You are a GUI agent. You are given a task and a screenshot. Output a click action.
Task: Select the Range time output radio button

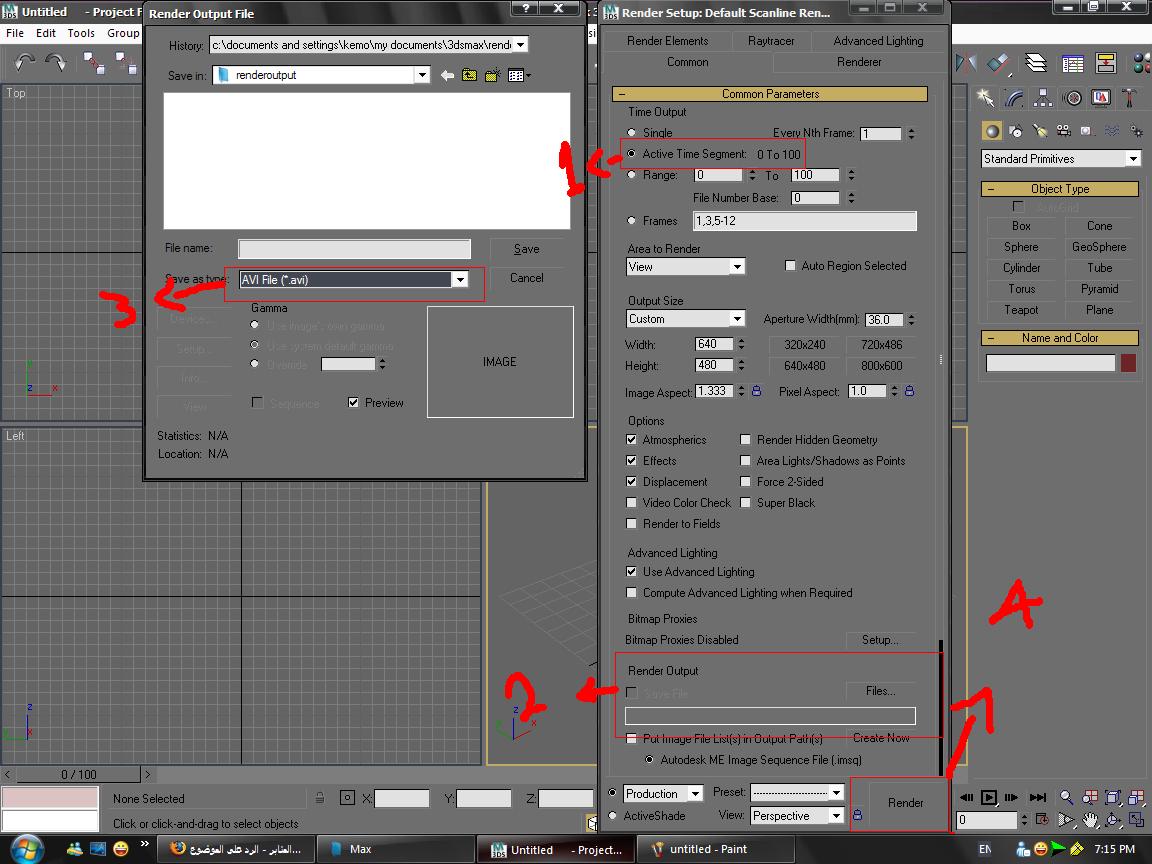click(x=631, y=175)
